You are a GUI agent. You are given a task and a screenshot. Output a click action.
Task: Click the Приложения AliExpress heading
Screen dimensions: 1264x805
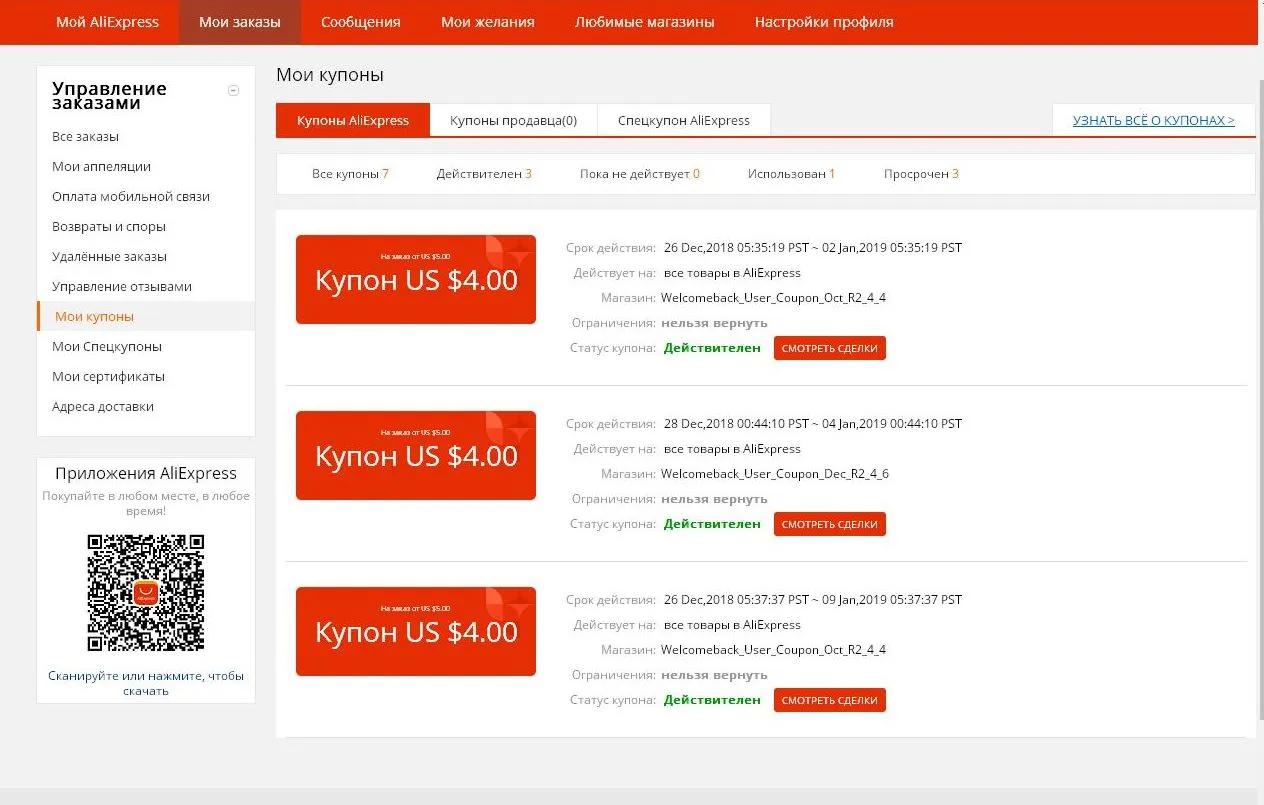coord(146,473)
